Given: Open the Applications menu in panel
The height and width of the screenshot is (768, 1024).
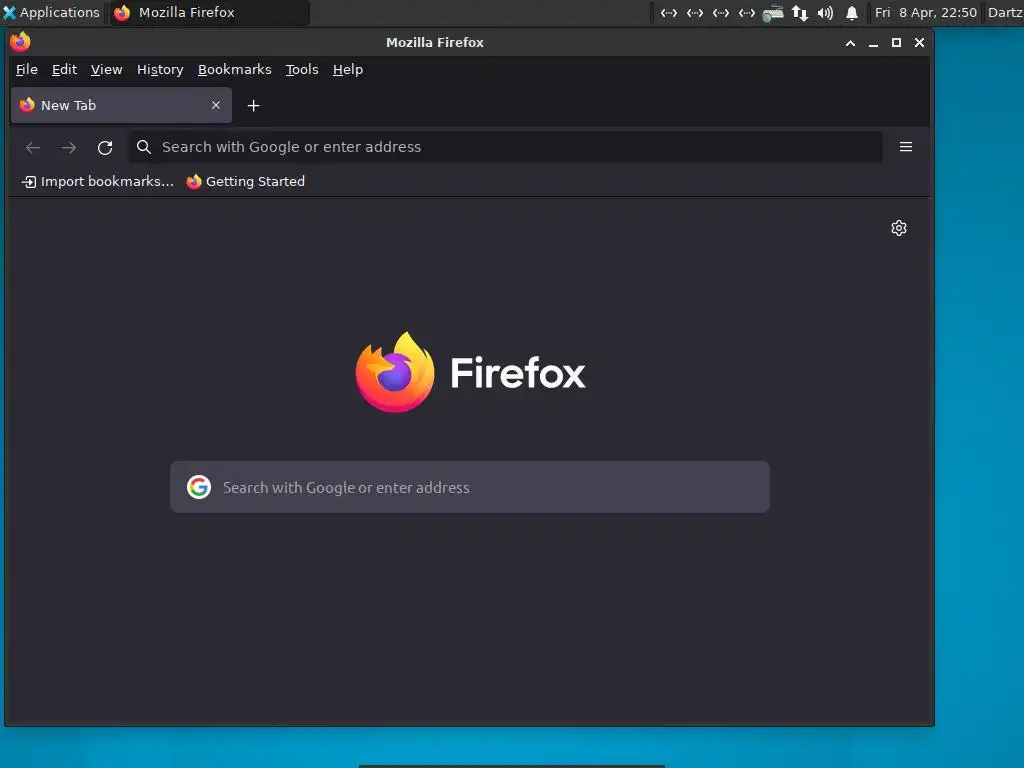Looking at the screenshot, I should point(52,12).
